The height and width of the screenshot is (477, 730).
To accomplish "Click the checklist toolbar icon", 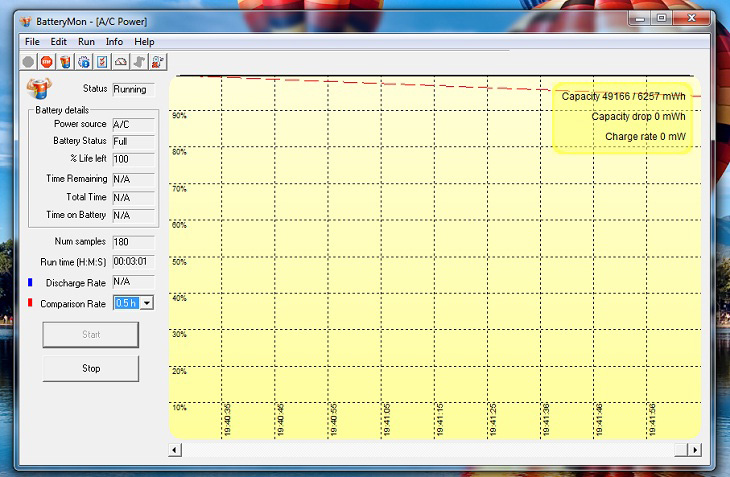I will [102, 62].
